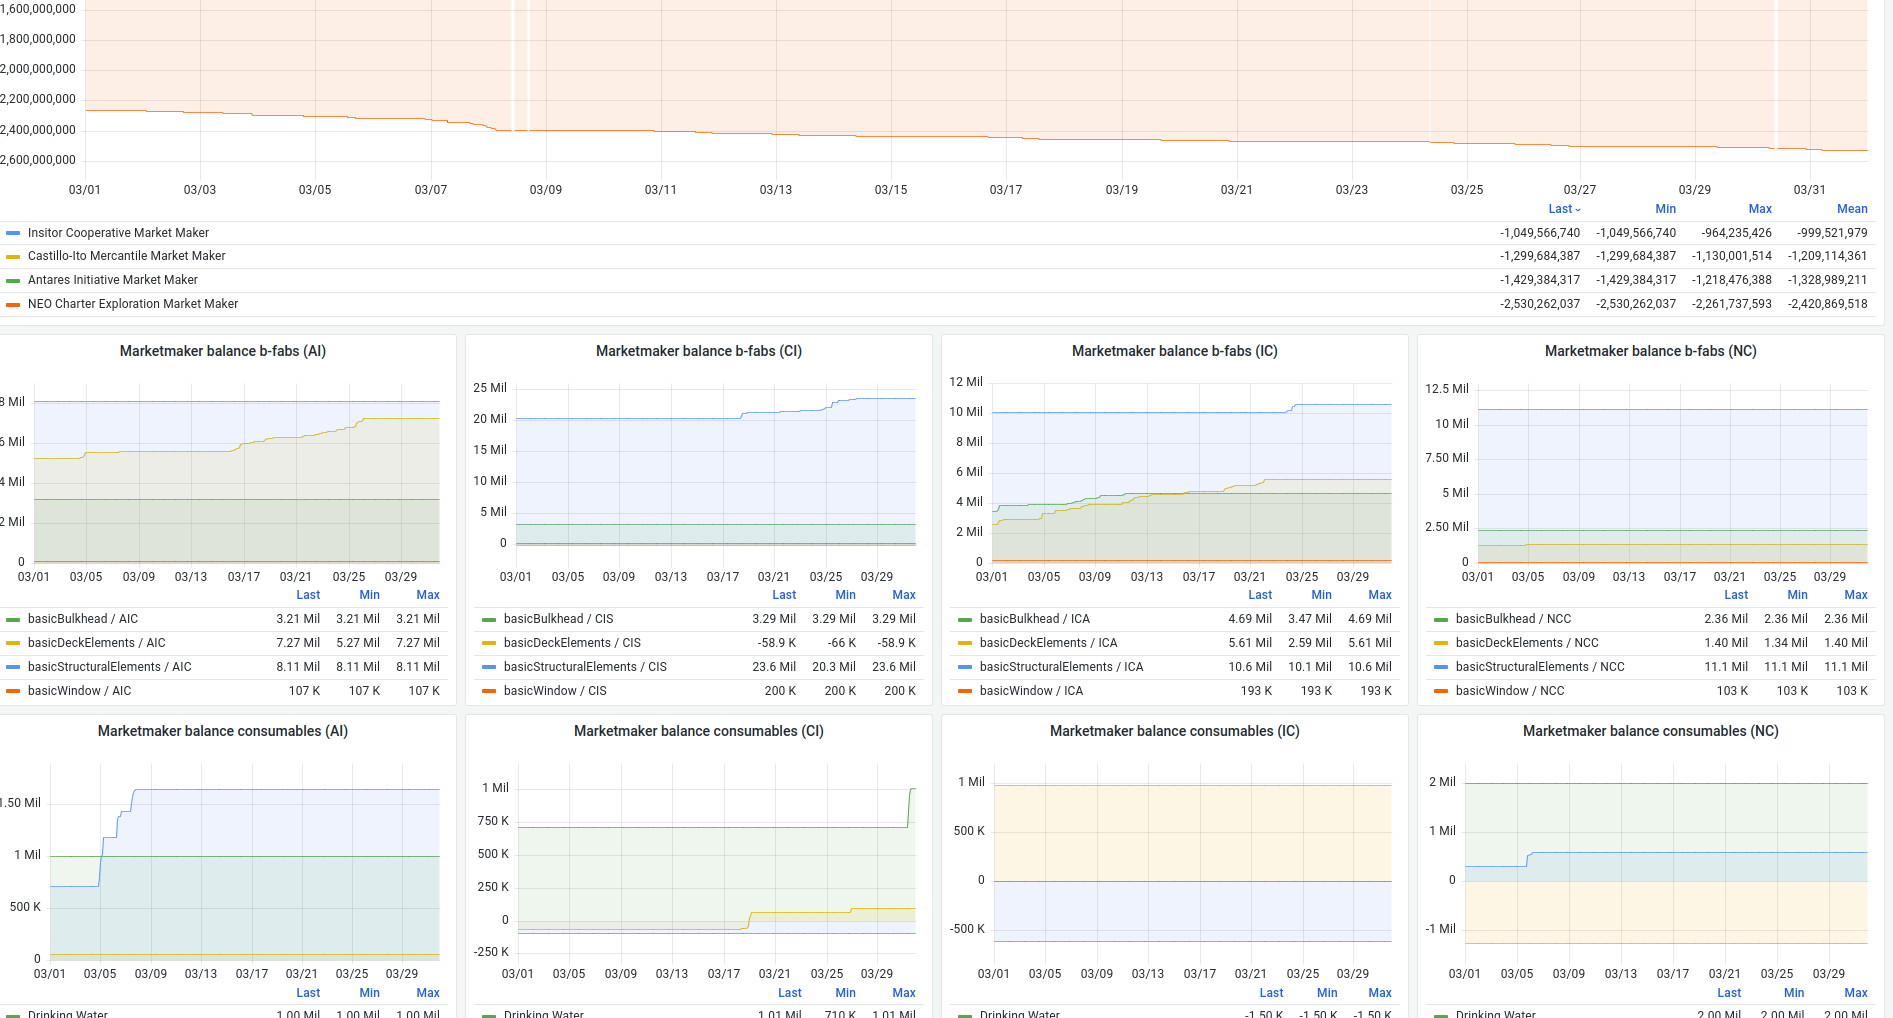
Task: Click the yellow swatch of basicDeckElements / ICA
Action: point(965,644)
